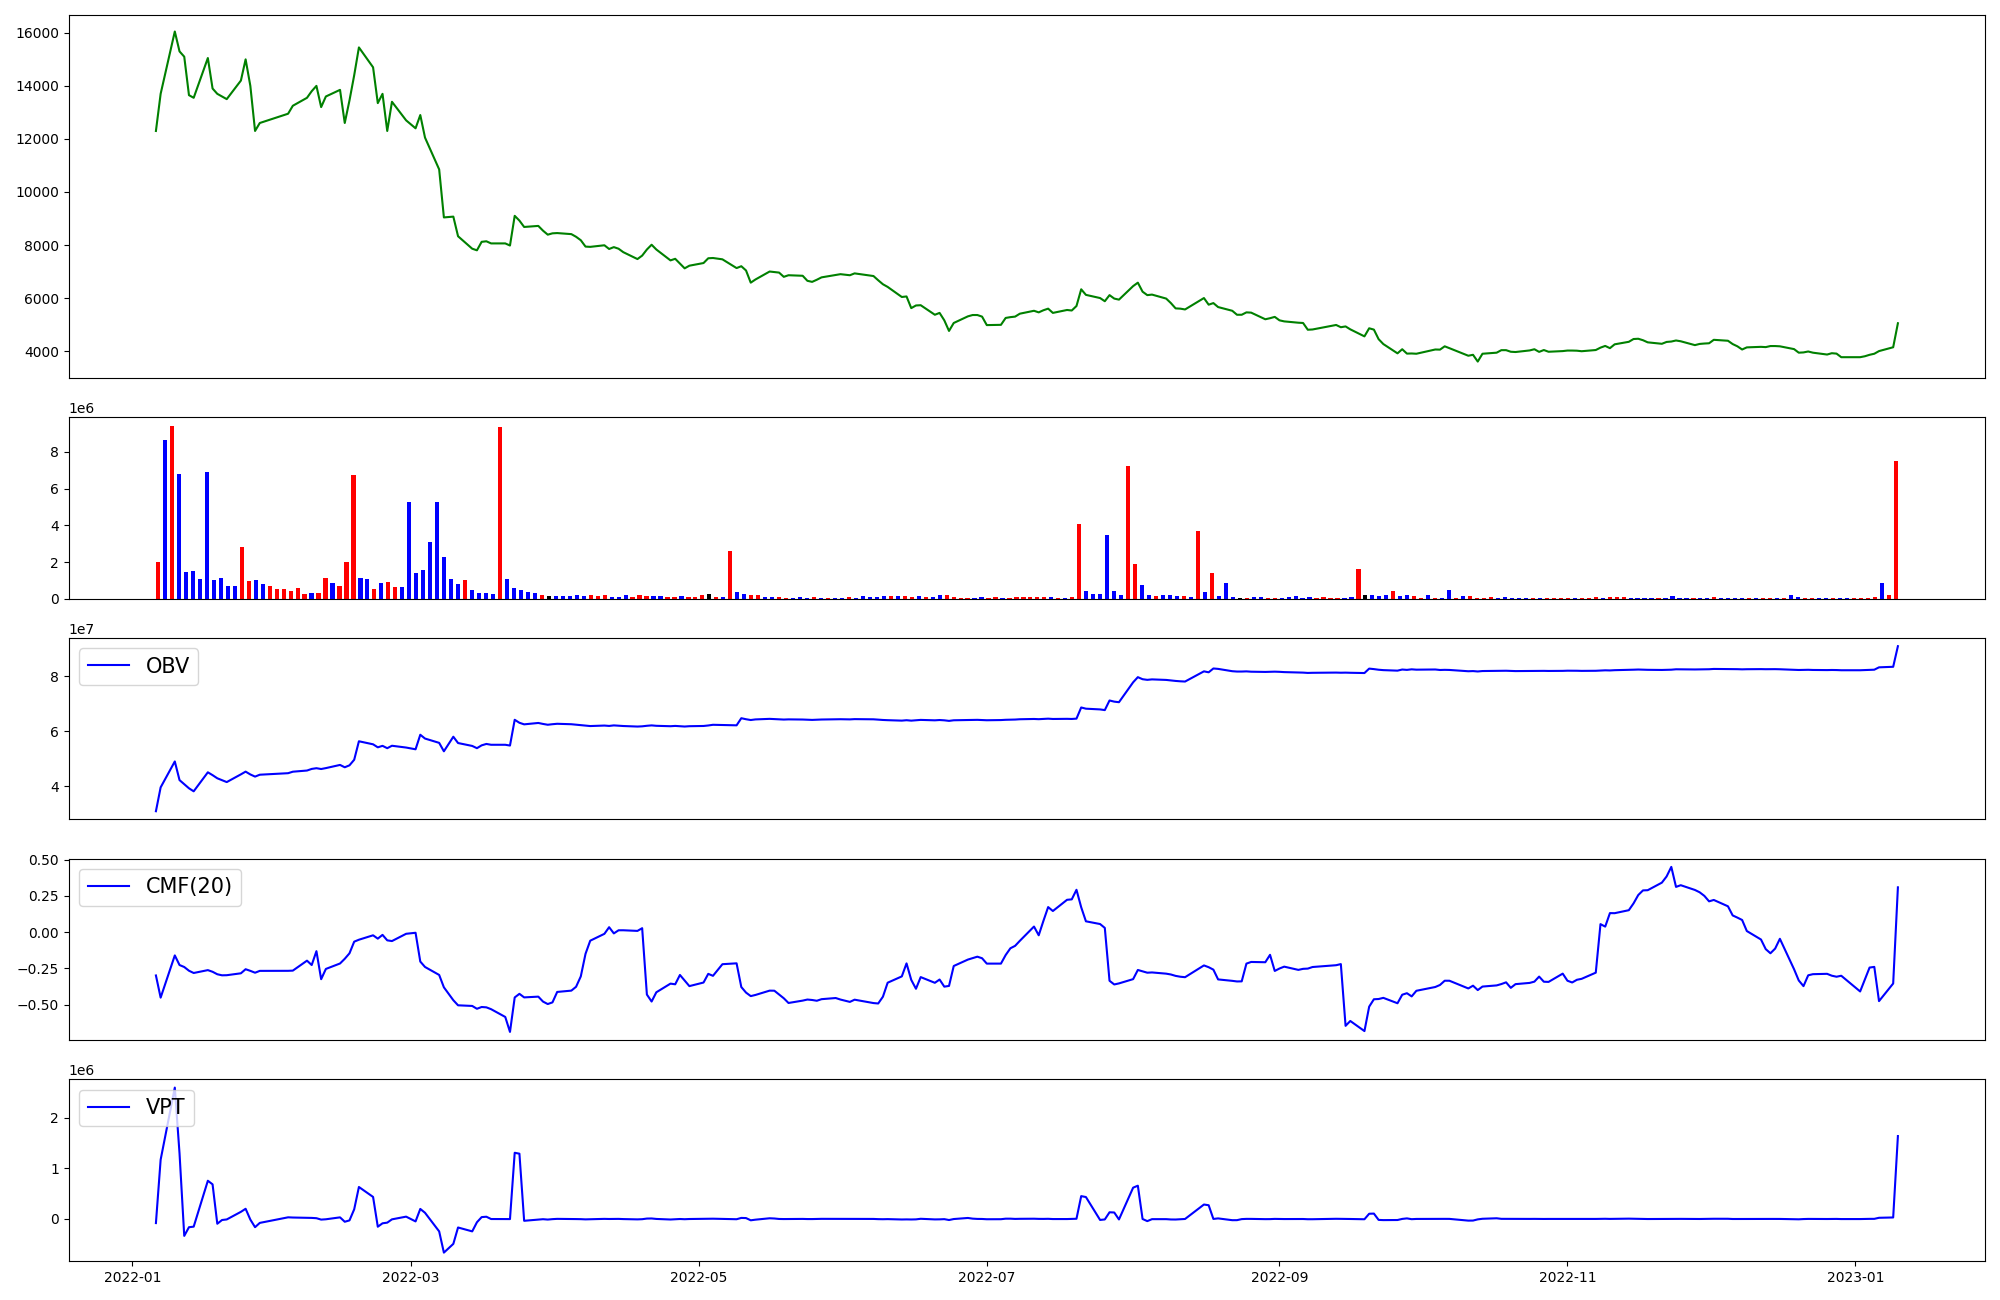
Task: Click the CMF(20) legend label
Action: 188,887
